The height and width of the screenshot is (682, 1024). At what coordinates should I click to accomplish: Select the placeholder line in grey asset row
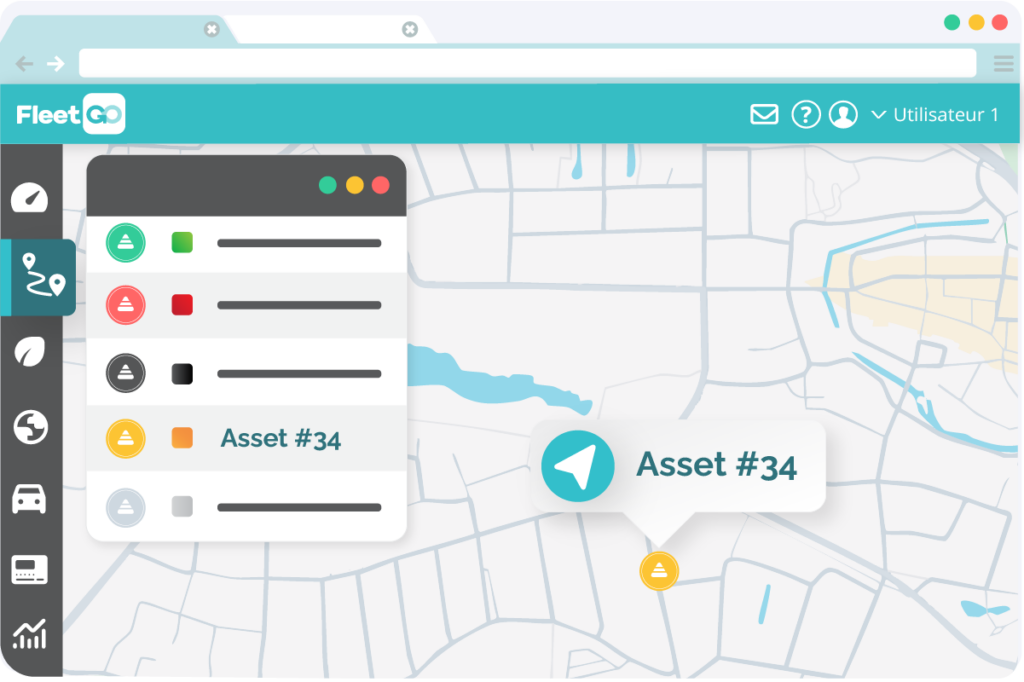coord(299,507)
